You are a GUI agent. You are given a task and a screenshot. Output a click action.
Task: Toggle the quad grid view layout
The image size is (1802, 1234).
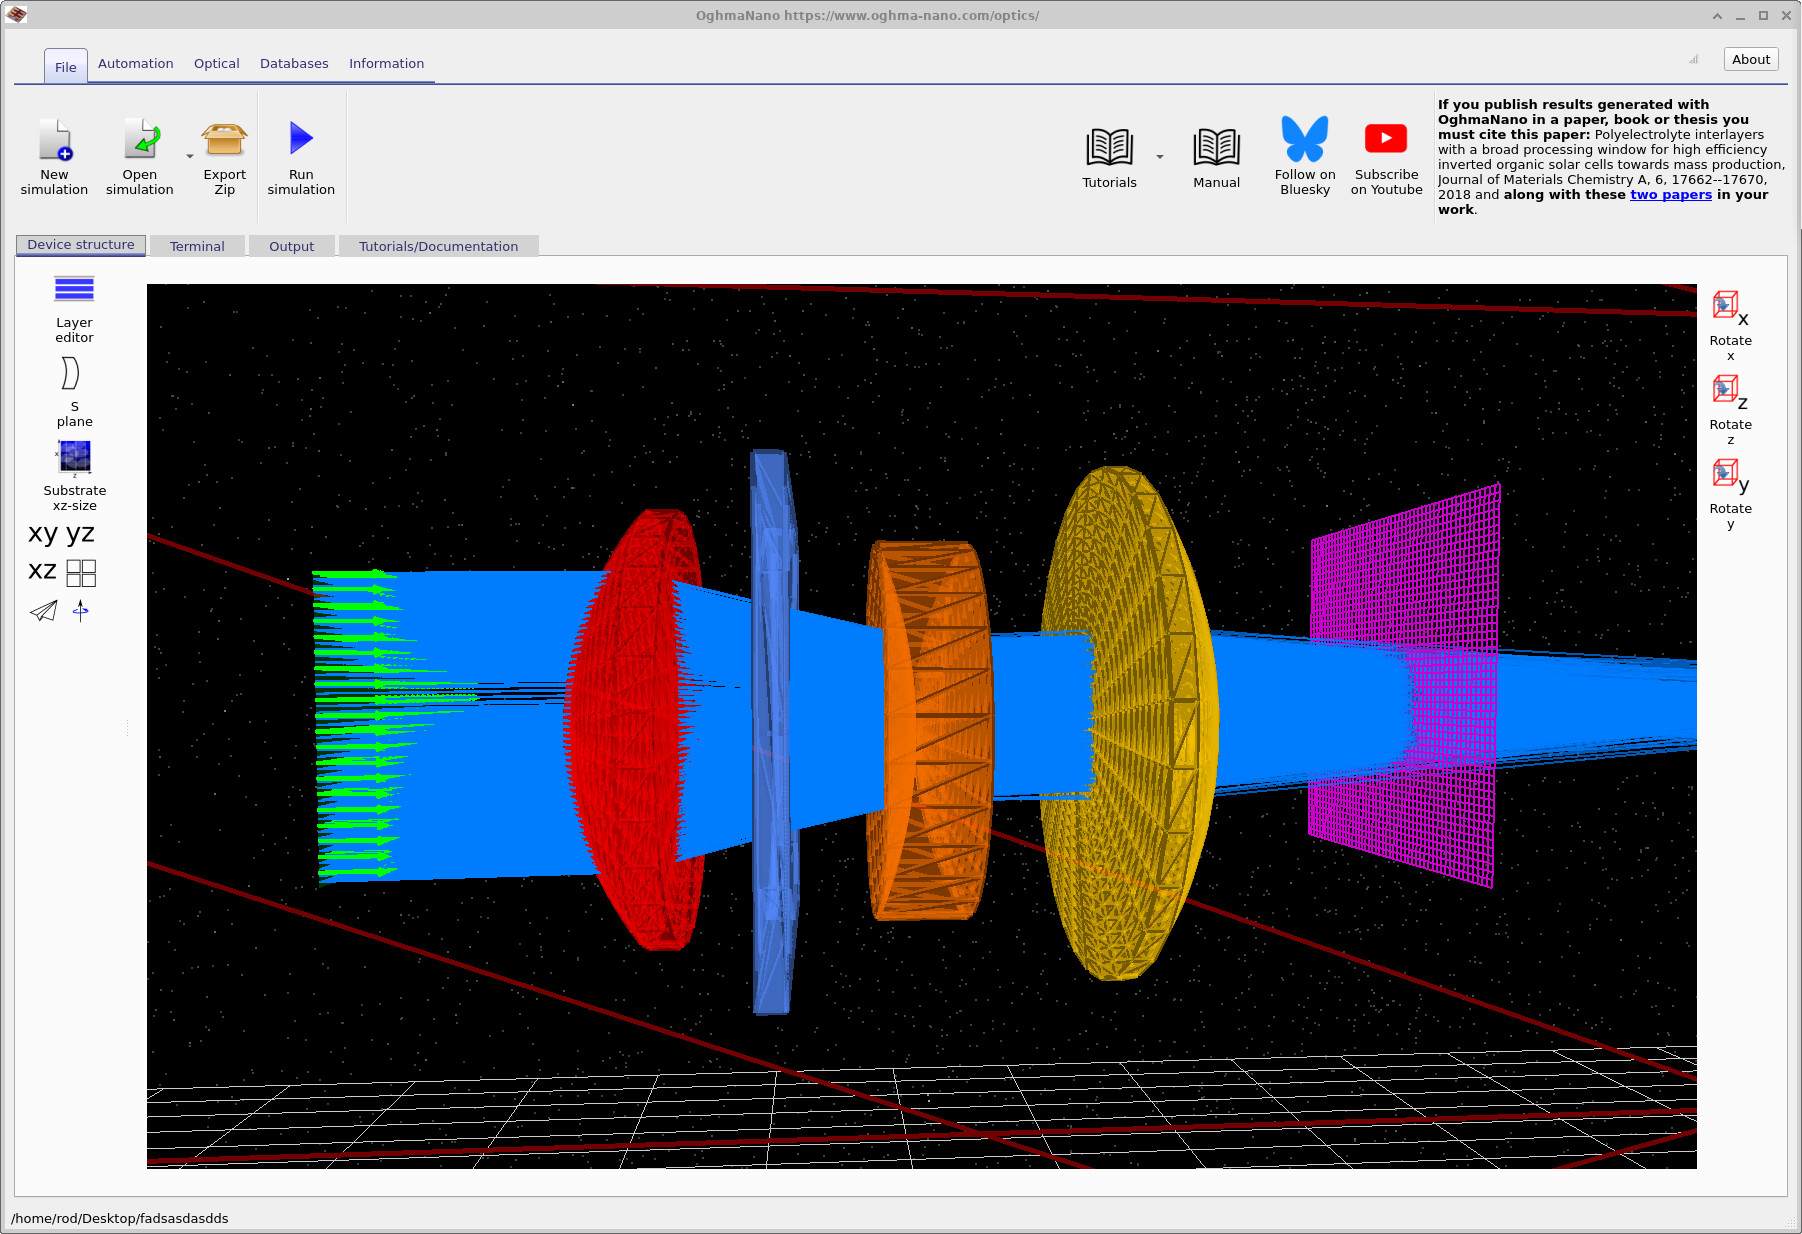point(81,571)
